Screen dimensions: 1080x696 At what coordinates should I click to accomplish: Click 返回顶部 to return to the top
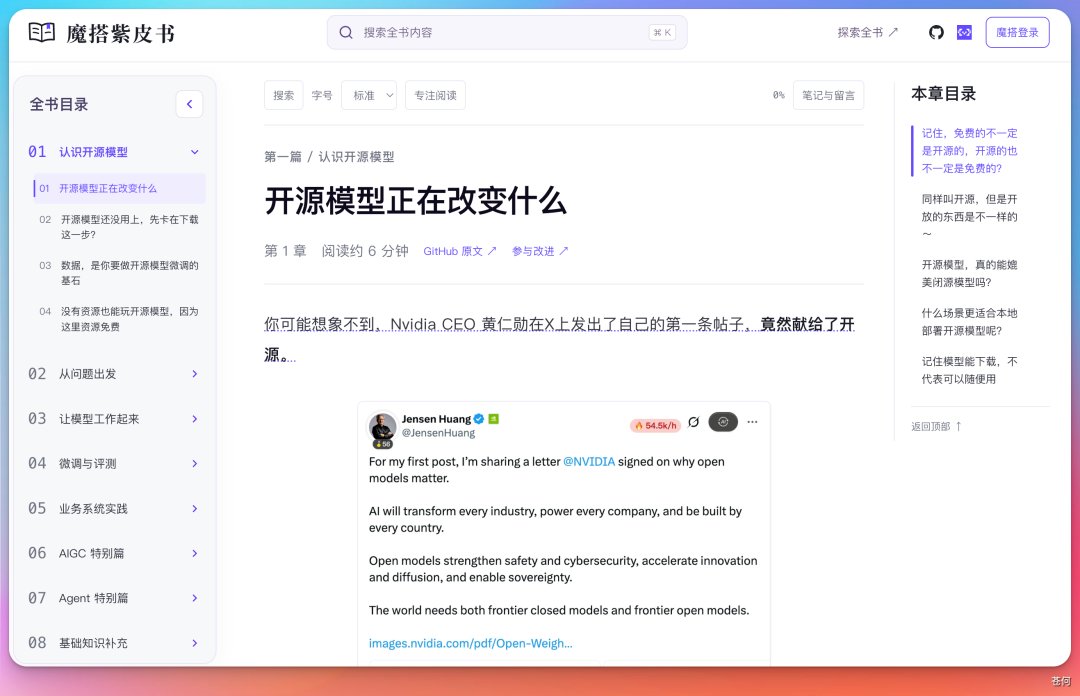(936, 427)
